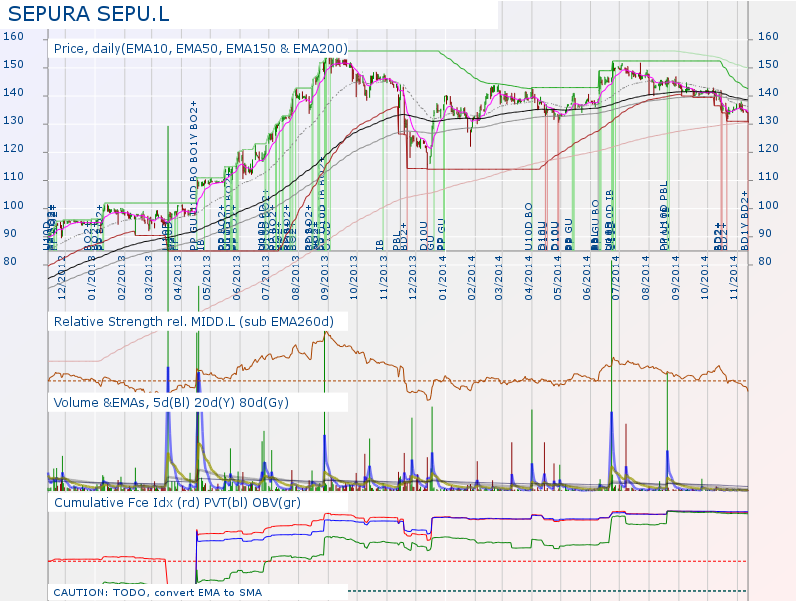Click the 08/2014 date label
This screenshot has height=602, width=796.
pos(645,278)
